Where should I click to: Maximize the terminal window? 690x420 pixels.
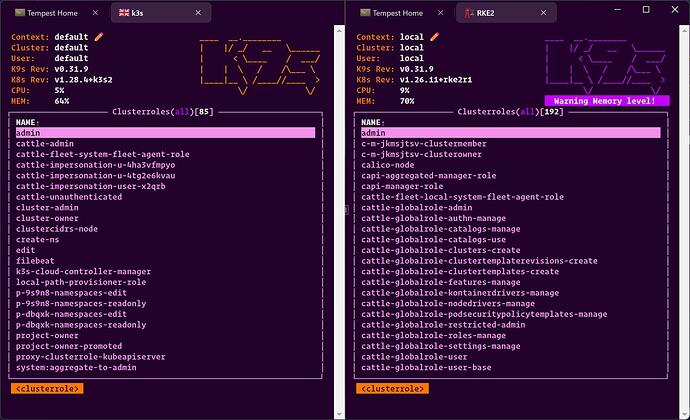(x=646, y=9)
